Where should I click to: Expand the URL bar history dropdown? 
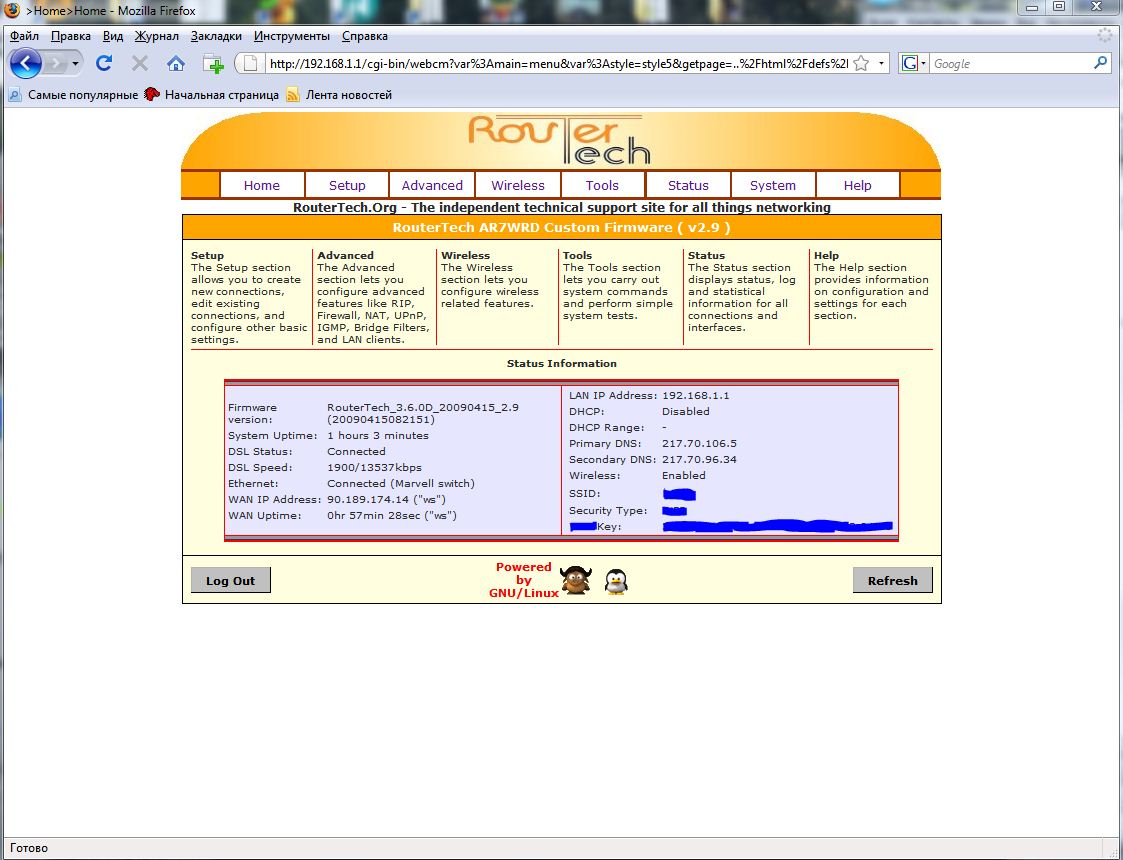pos(881,64)
